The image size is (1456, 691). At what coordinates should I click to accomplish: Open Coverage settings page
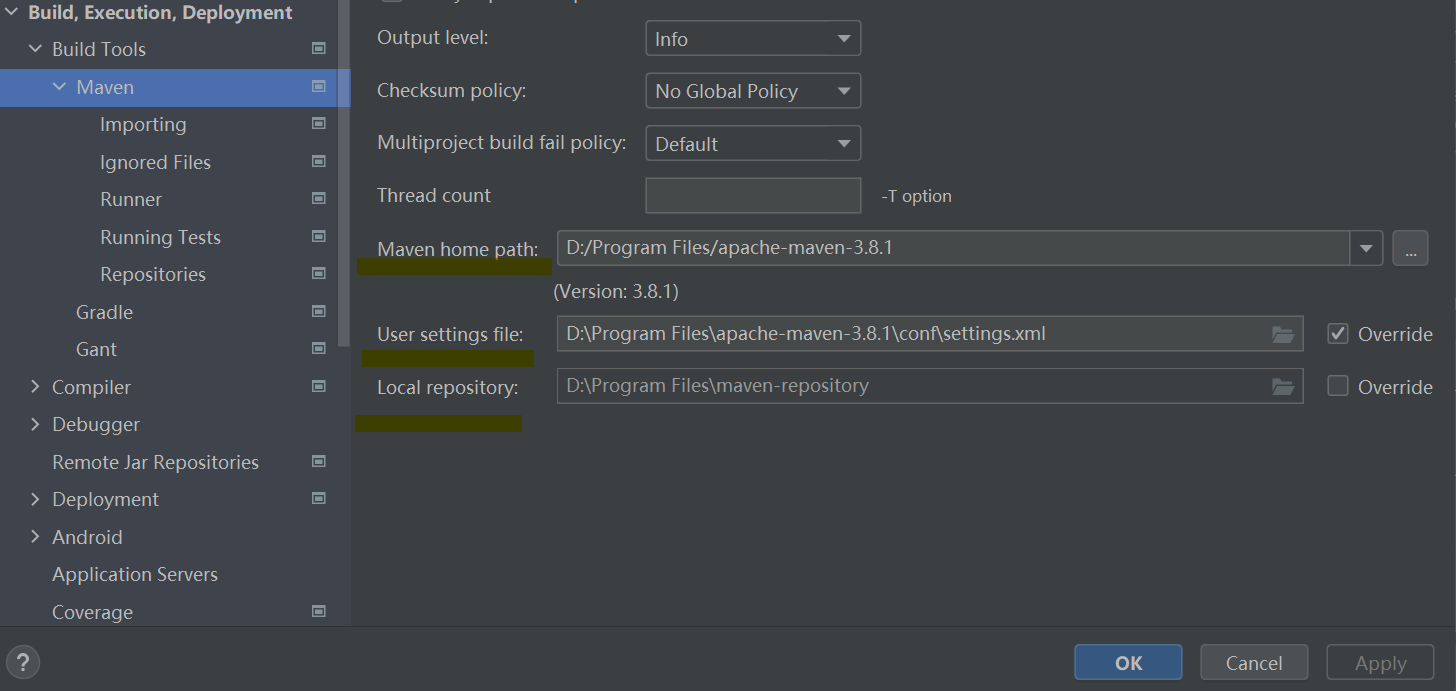point(92,612)
